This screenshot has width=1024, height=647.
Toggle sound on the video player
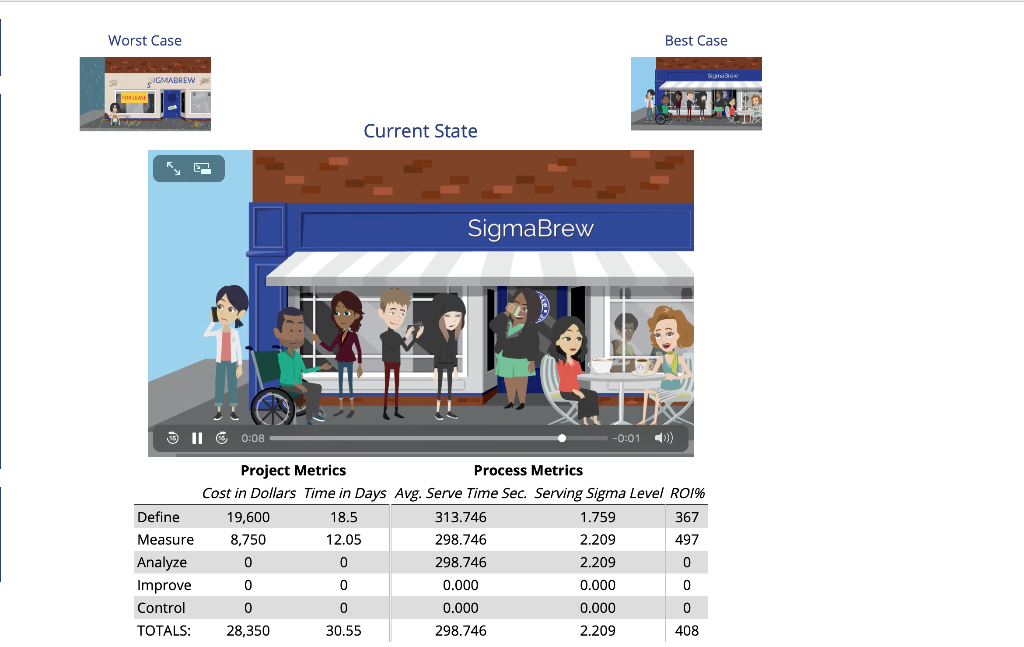point(663,438)
